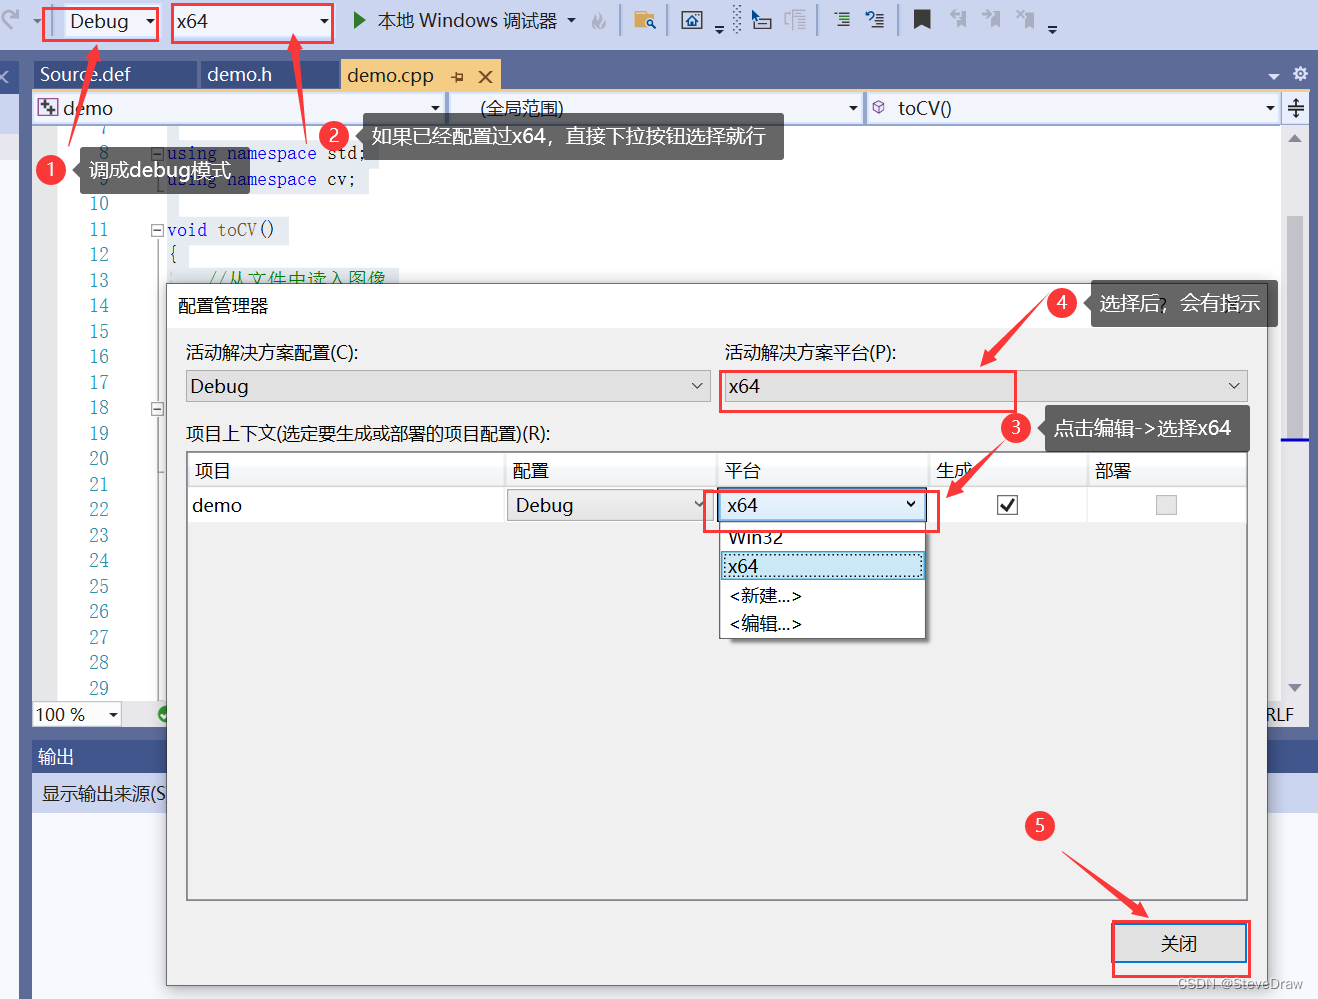The width and height of the screenshot is (1318, 999).
Task: Collapse the using namespace region
Action: pos(157,154)
